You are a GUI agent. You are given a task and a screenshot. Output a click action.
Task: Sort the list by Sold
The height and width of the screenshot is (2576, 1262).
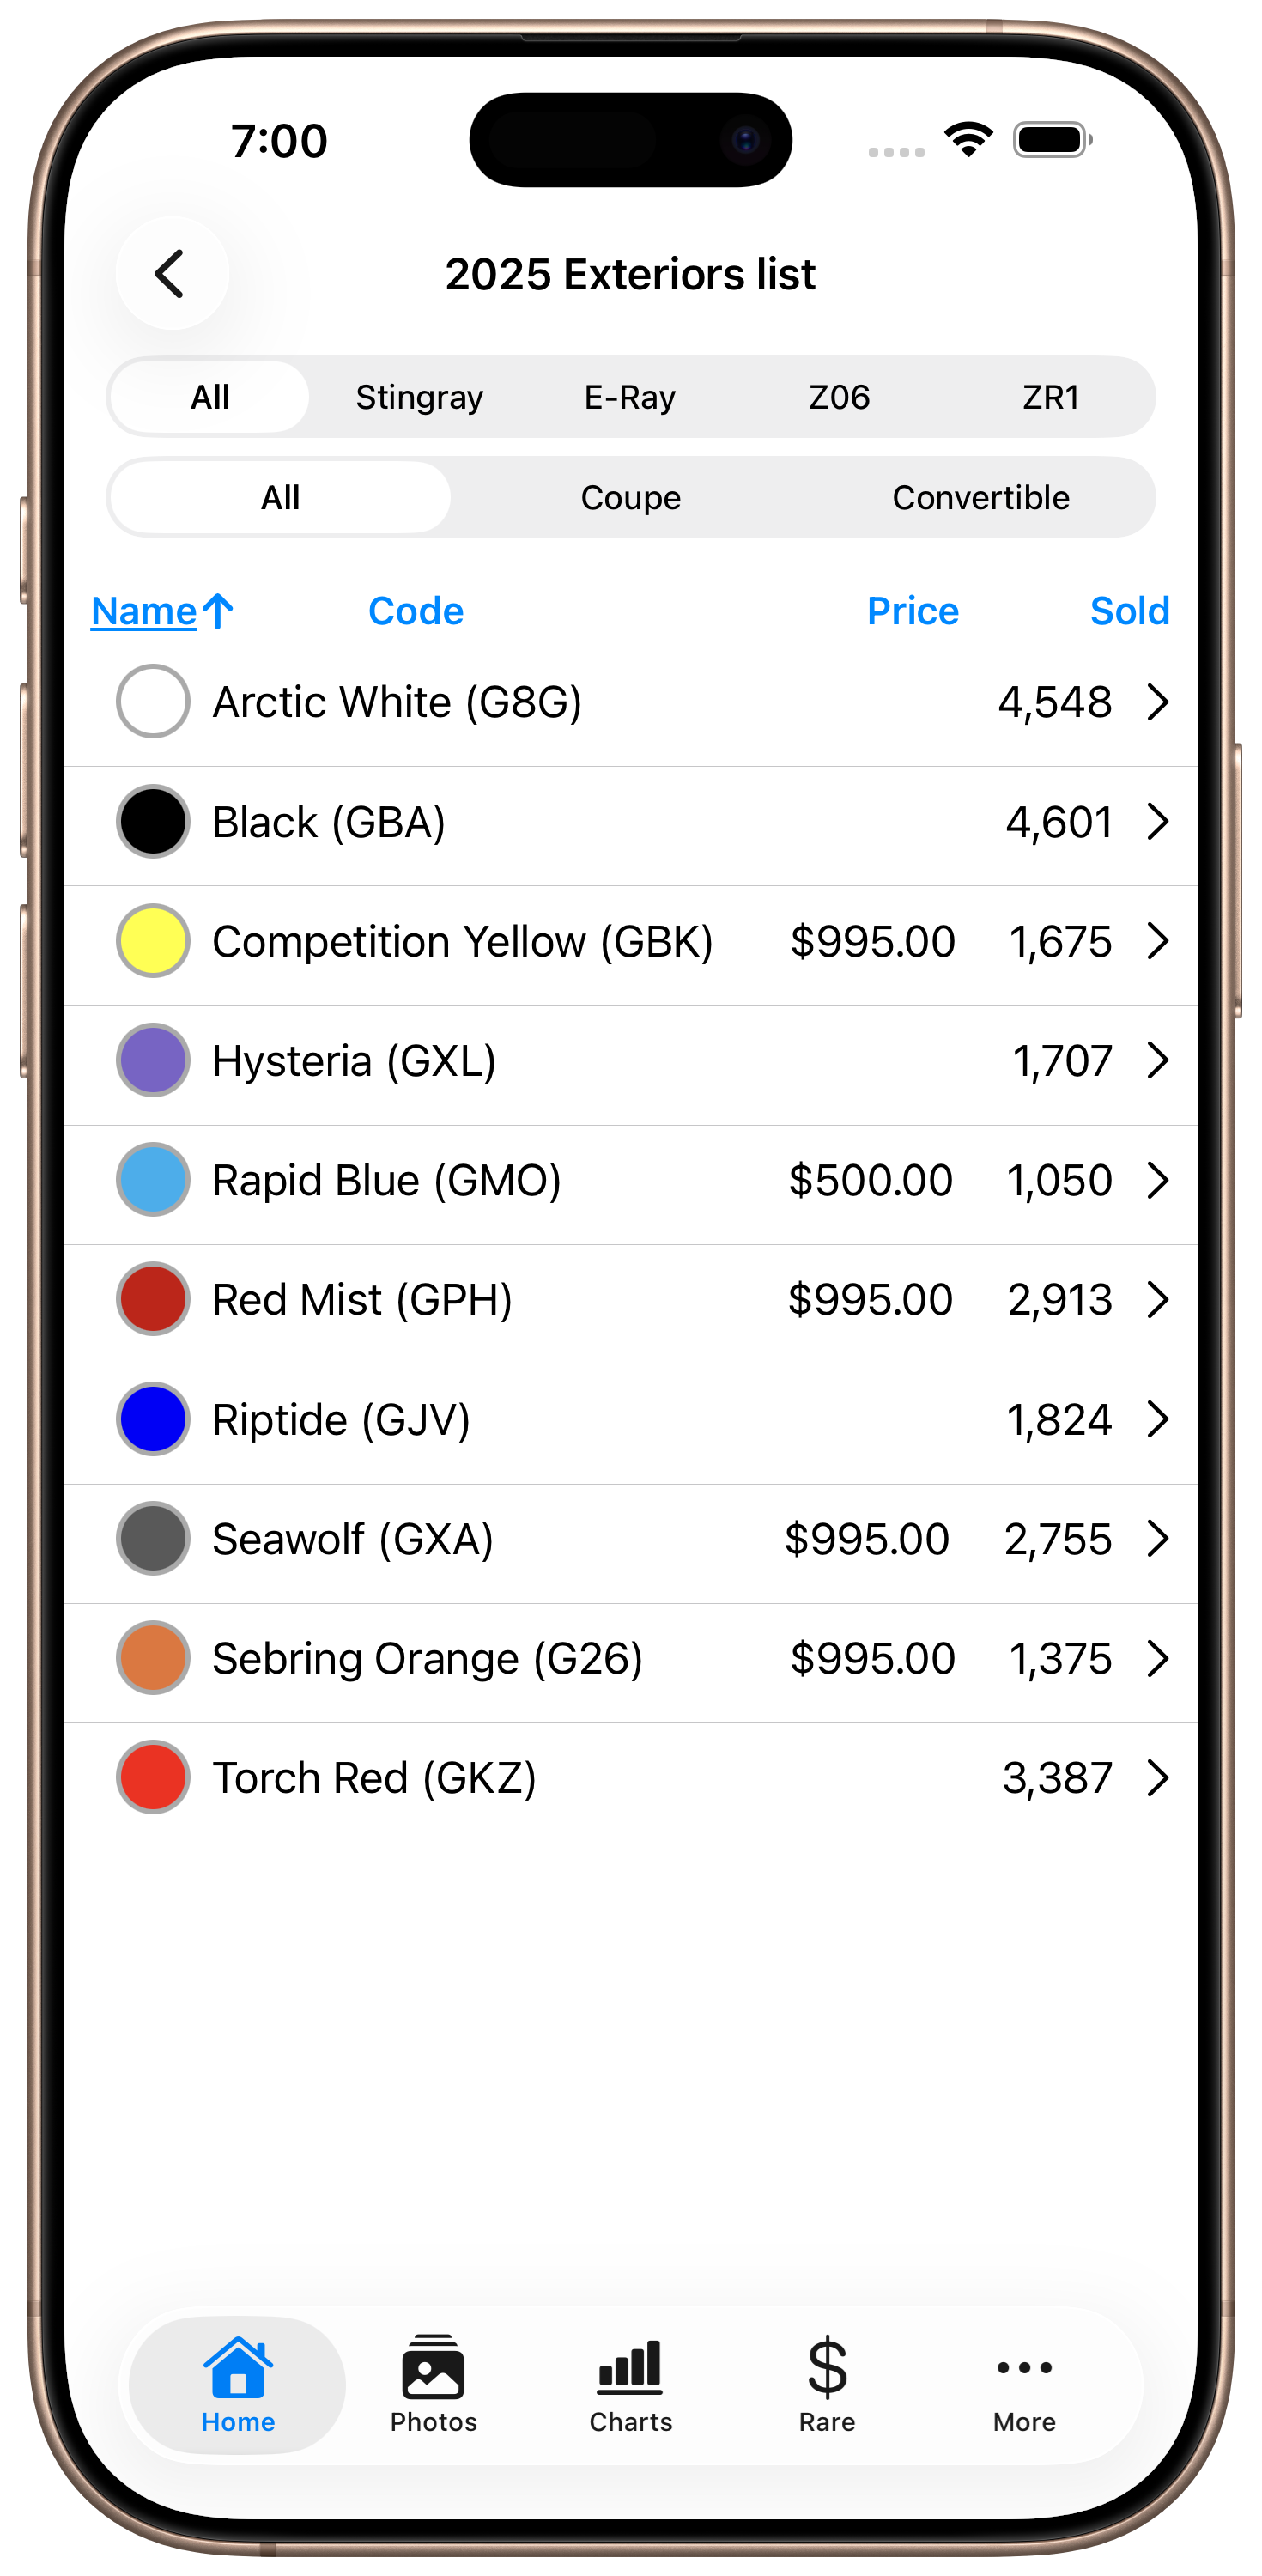(1130, 610)
